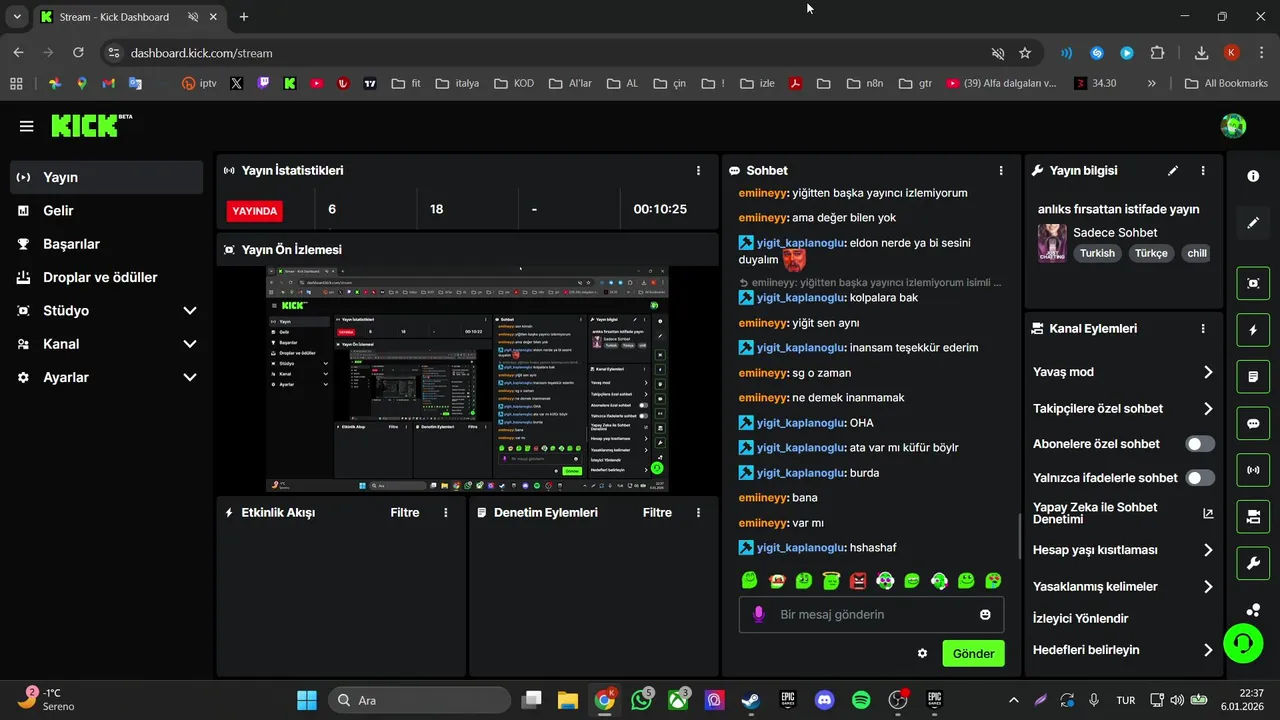Image resolution: width=1280 pixels, height=720 pixels.
Task: Open Denetim Eylemleri three-dot menu
Action: tap(698, 512)
